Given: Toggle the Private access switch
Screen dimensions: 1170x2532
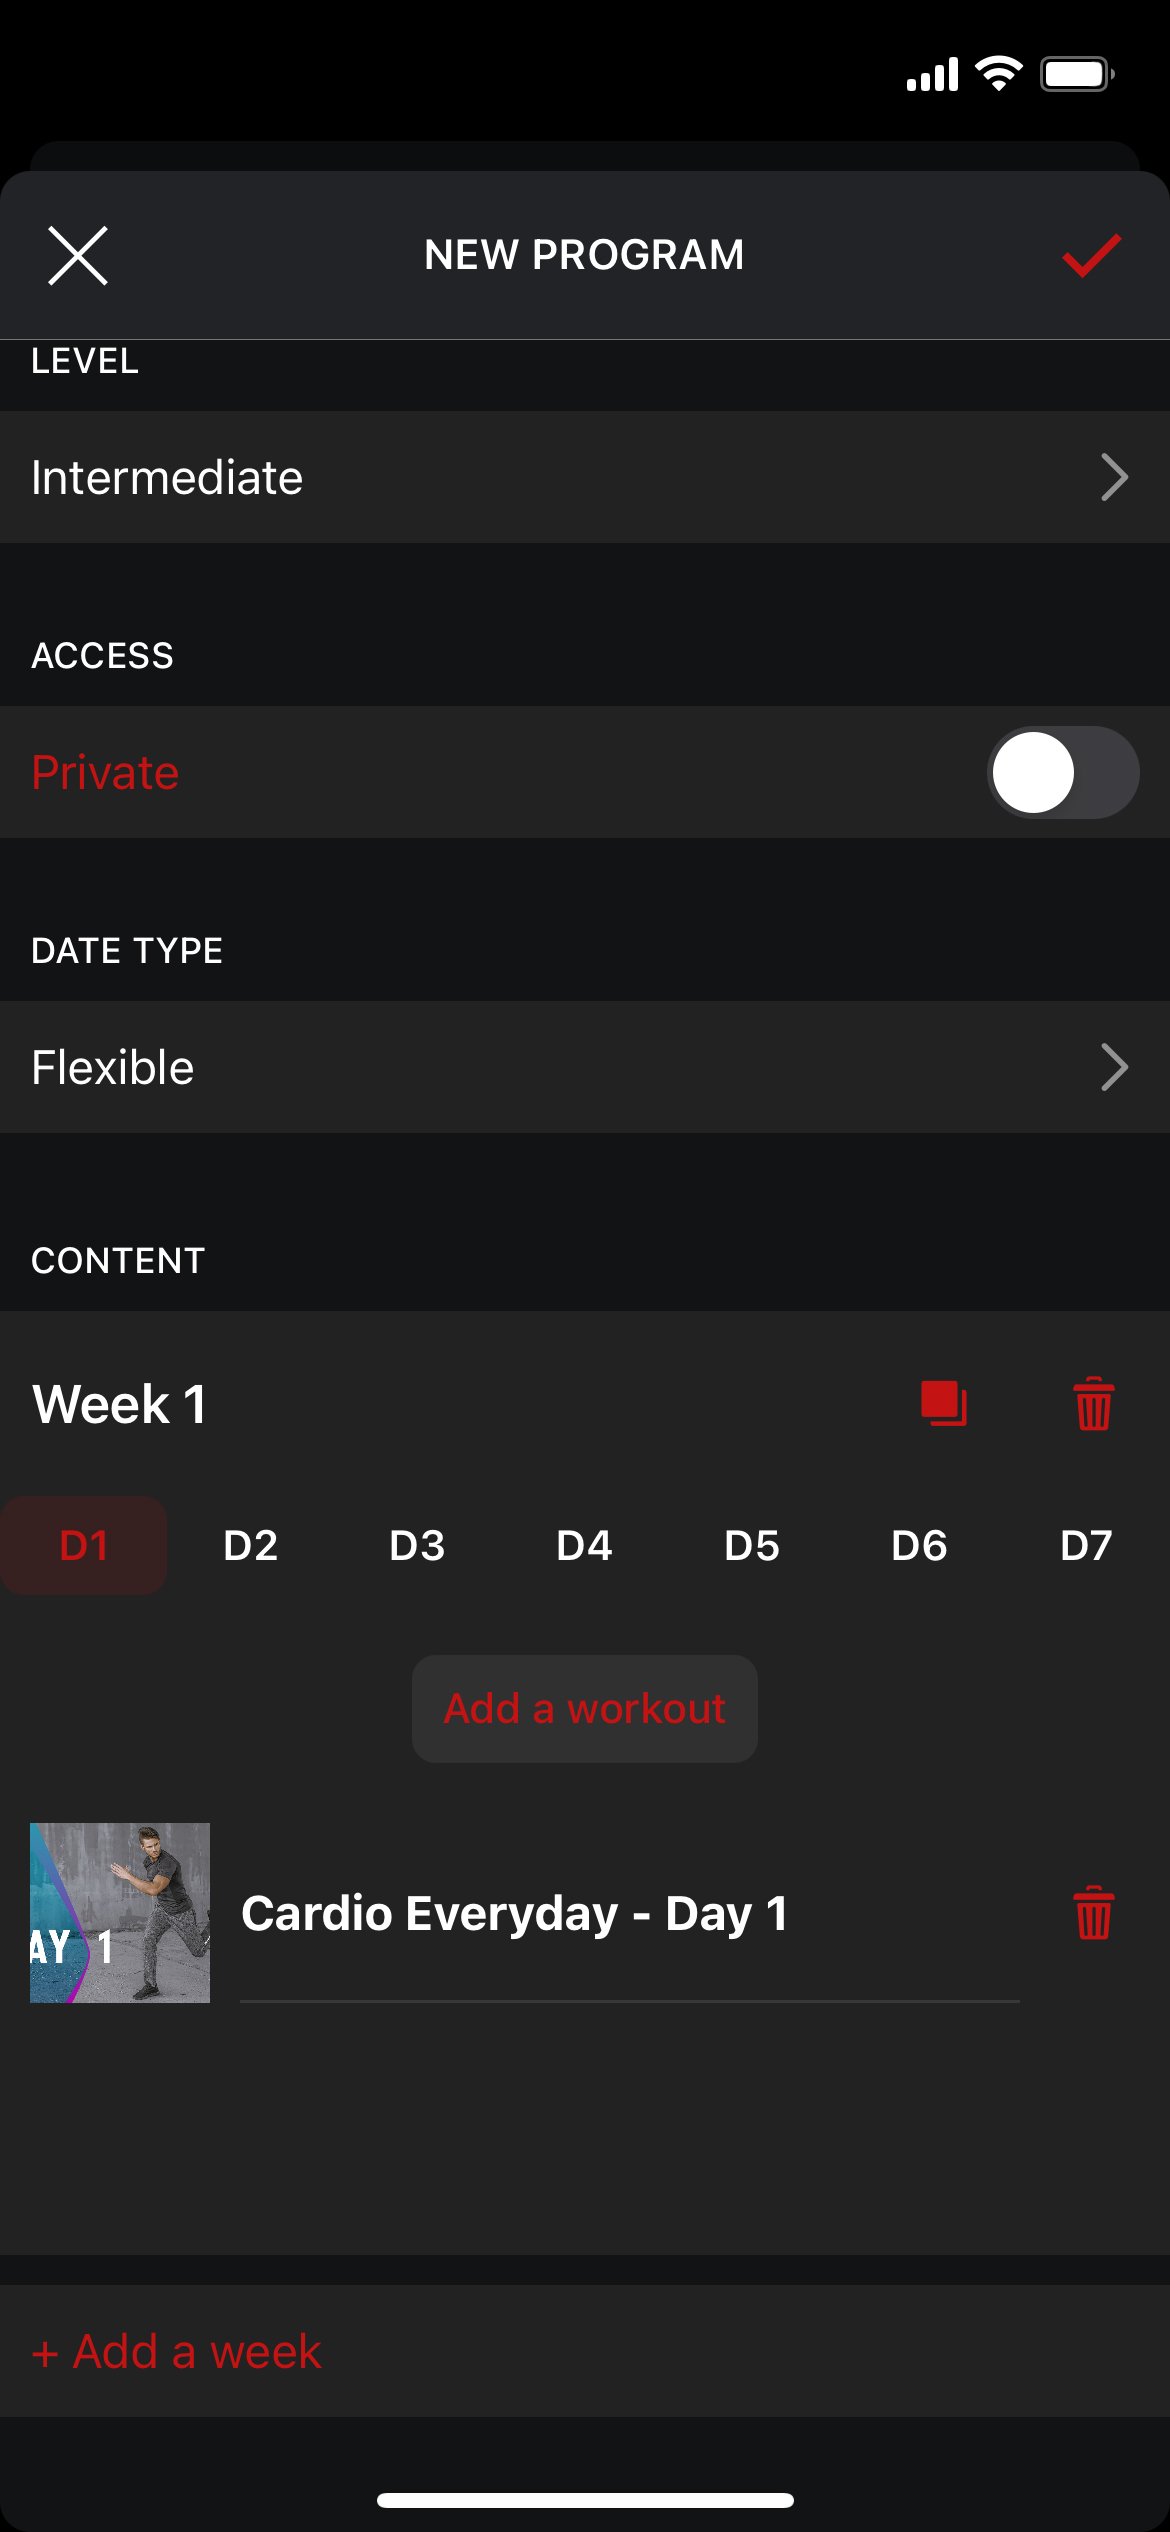Looking at the screenshot, I should pos(1062,772).
